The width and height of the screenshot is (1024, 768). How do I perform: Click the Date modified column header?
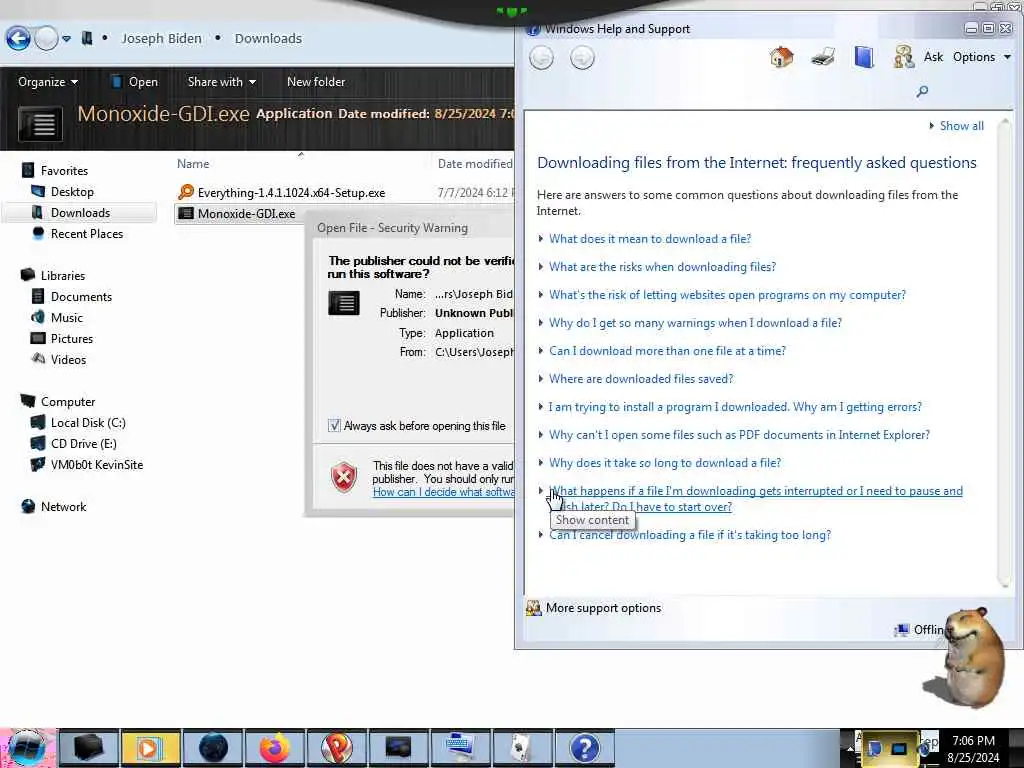[475, 164]
